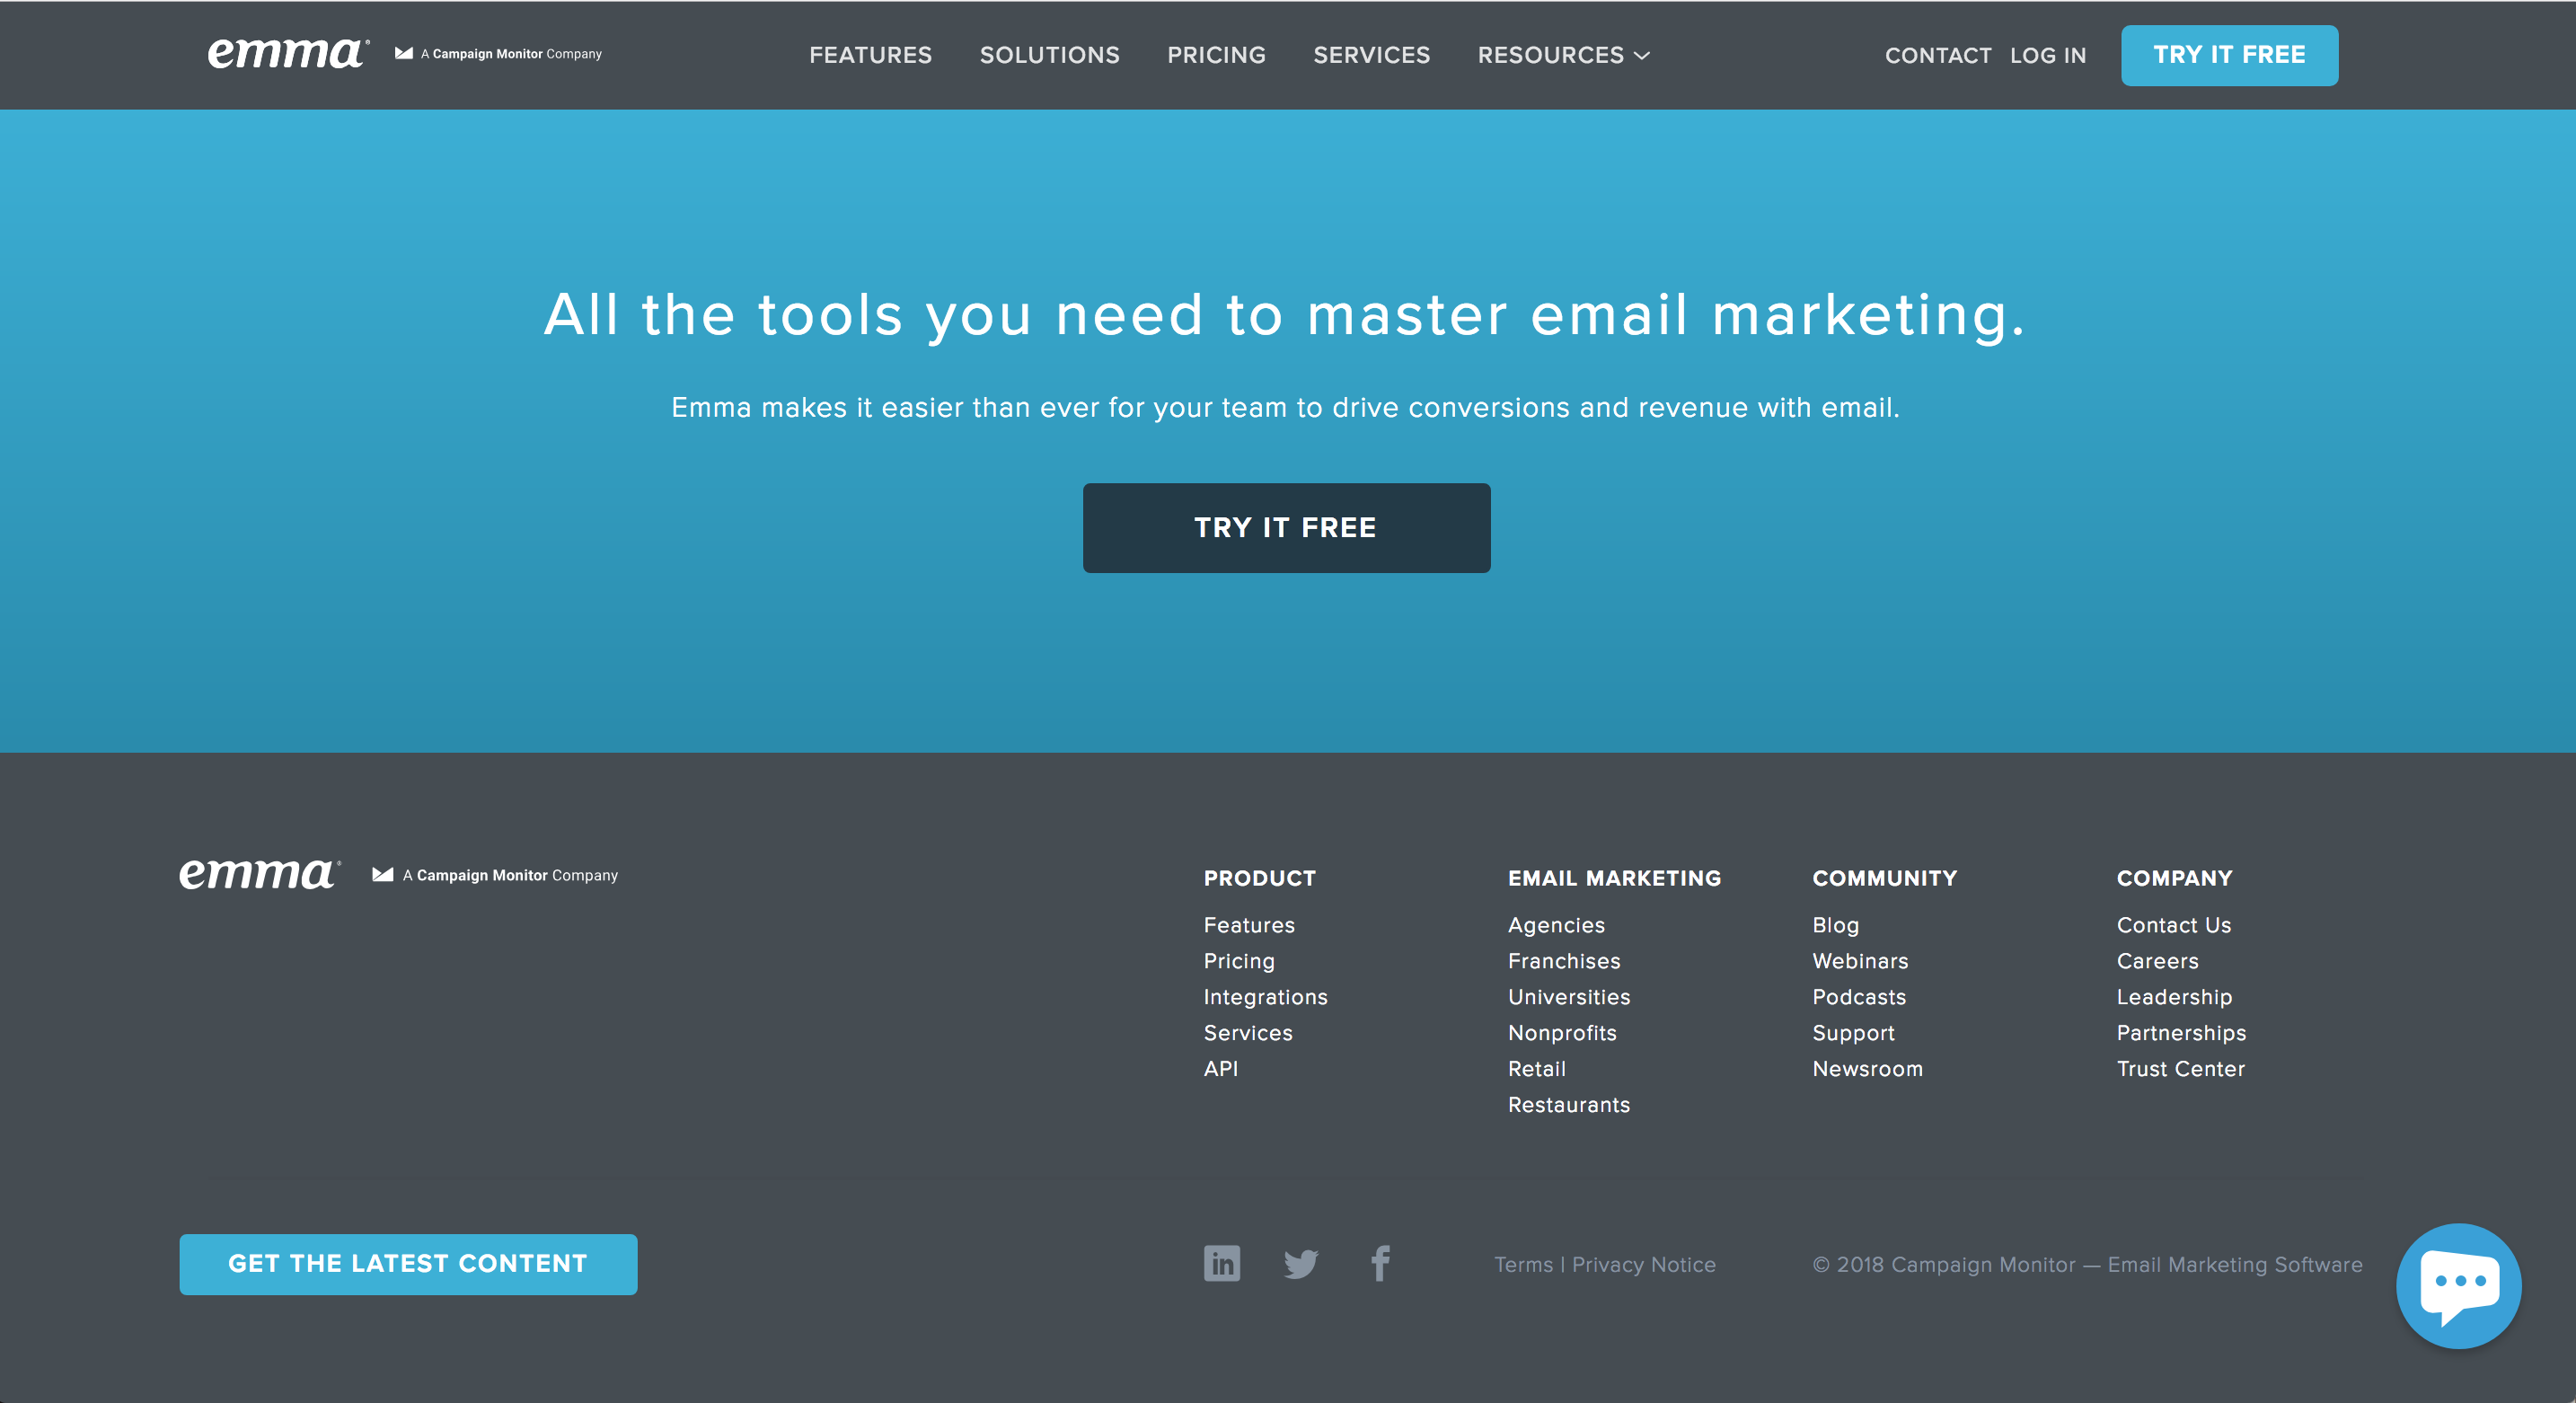Open the Features nav item
Image resolution: width=2576 pixels, height=1403 pixels.
pos(870,55)
